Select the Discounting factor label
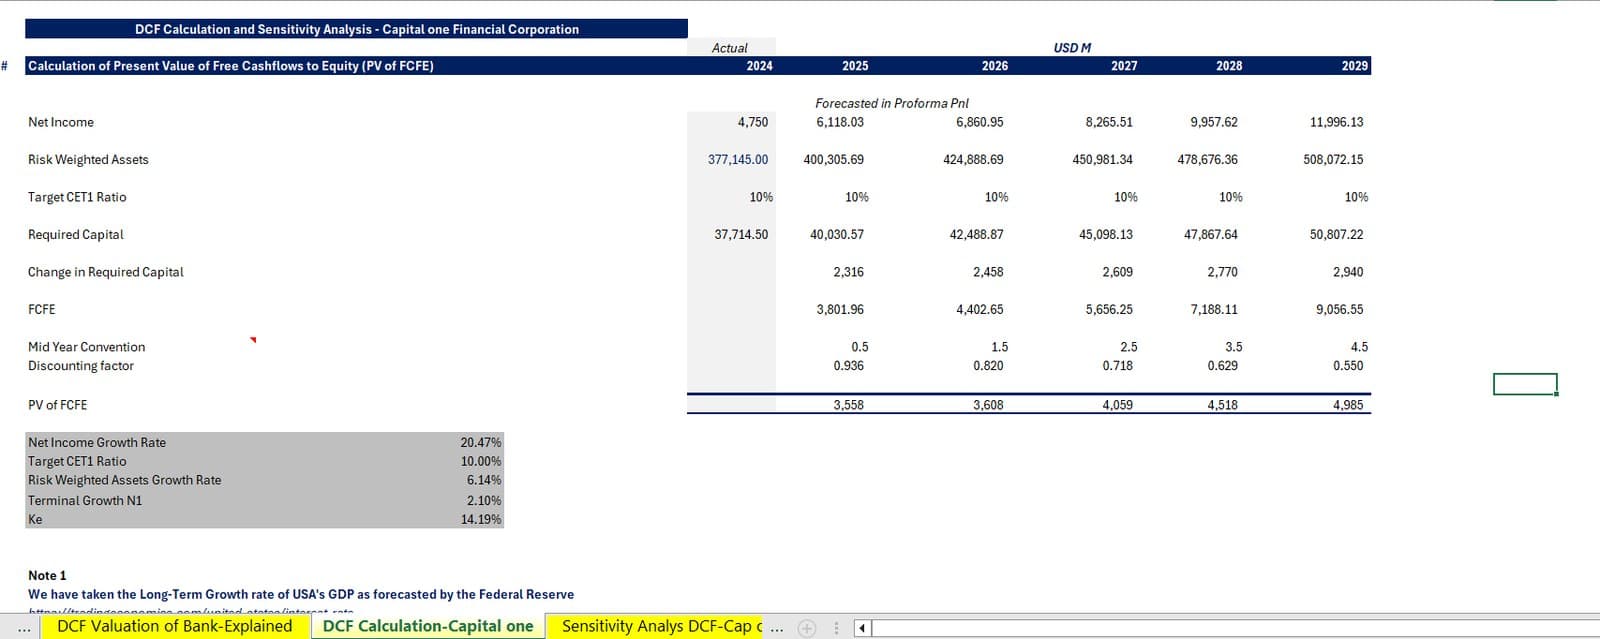 pos(81,366)
